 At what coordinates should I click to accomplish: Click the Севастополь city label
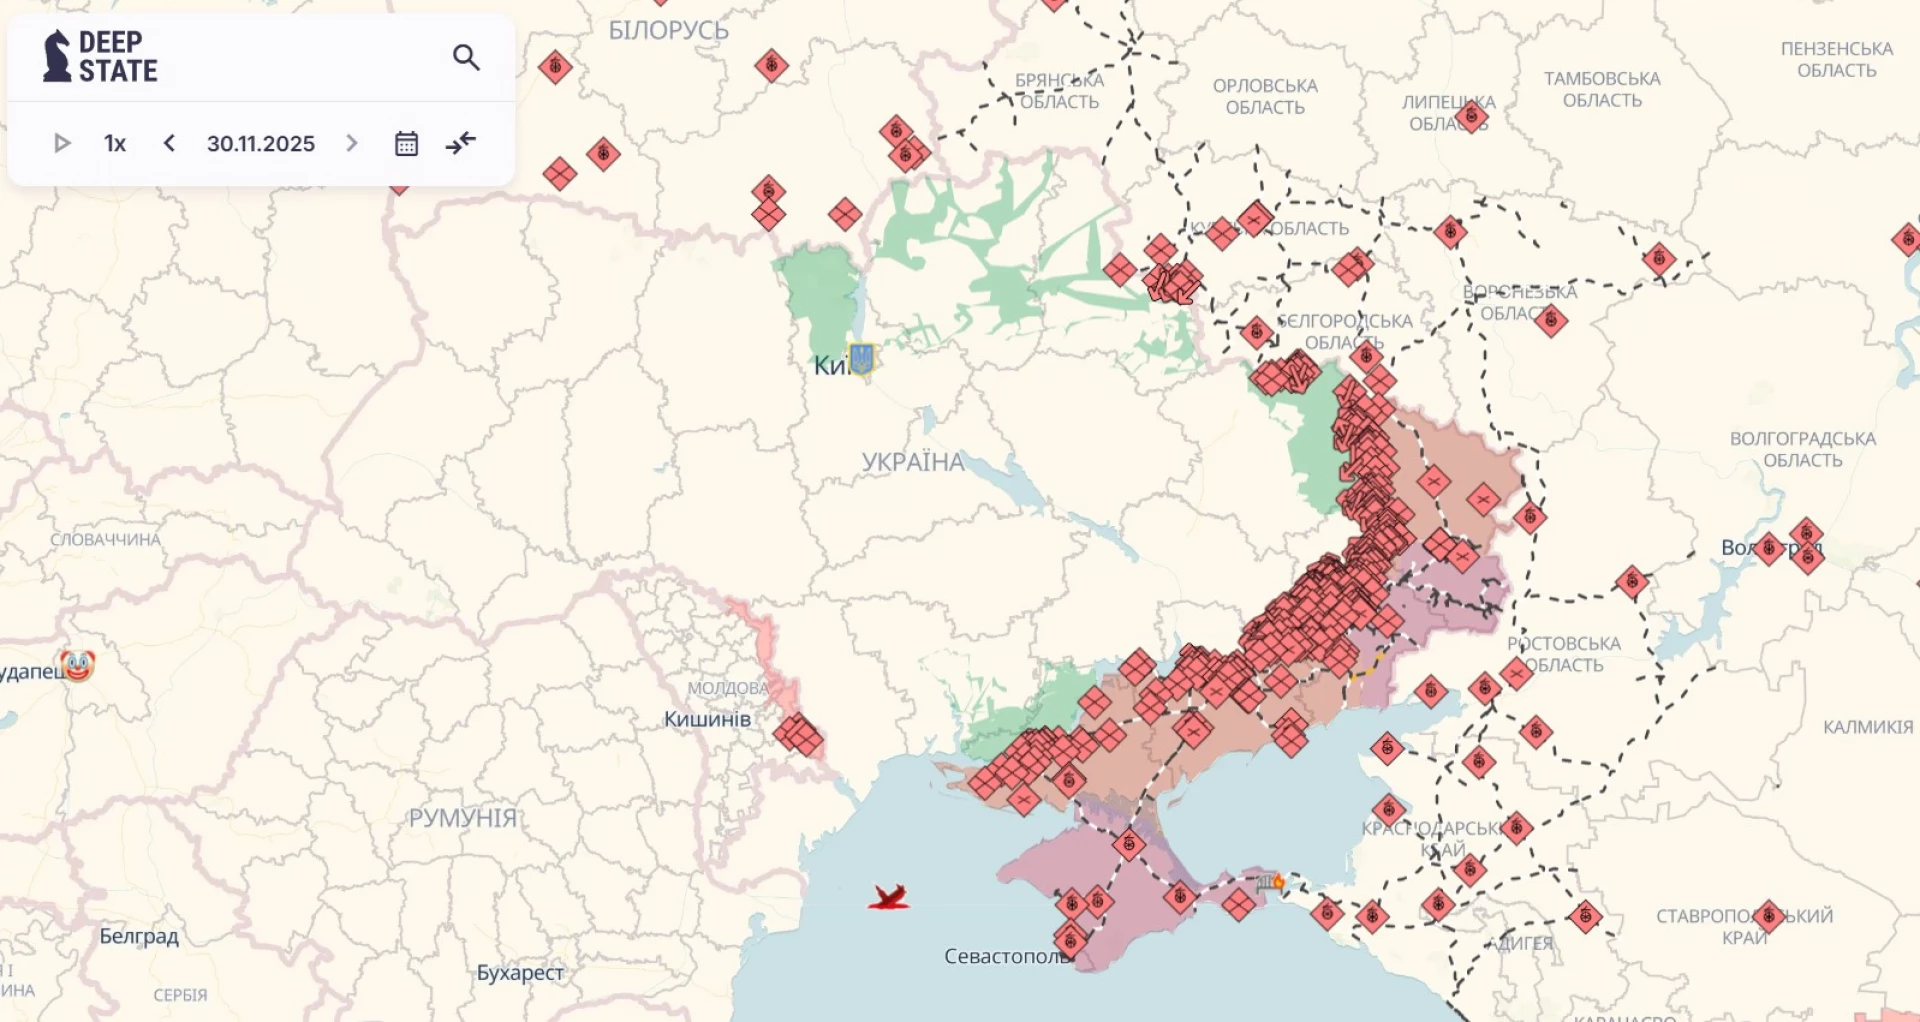(x=1005, y=956)
